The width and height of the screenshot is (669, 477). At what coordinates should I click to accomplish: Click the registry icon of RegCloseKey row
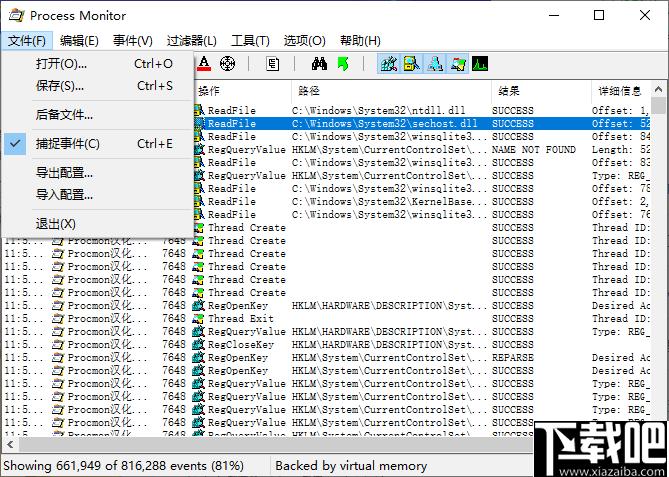click(198, 345)
